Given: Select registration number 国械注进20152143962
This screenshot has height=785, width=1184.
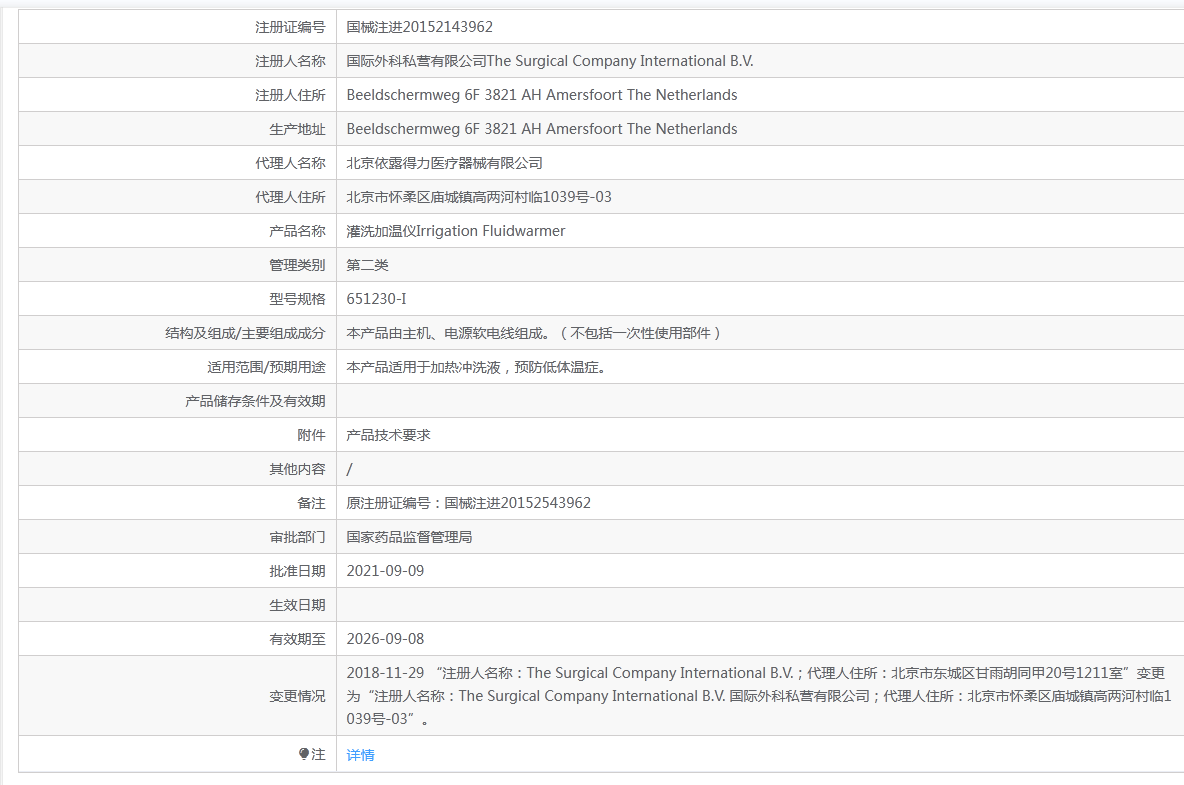Looking at the screenshot, I should [420, 27].
